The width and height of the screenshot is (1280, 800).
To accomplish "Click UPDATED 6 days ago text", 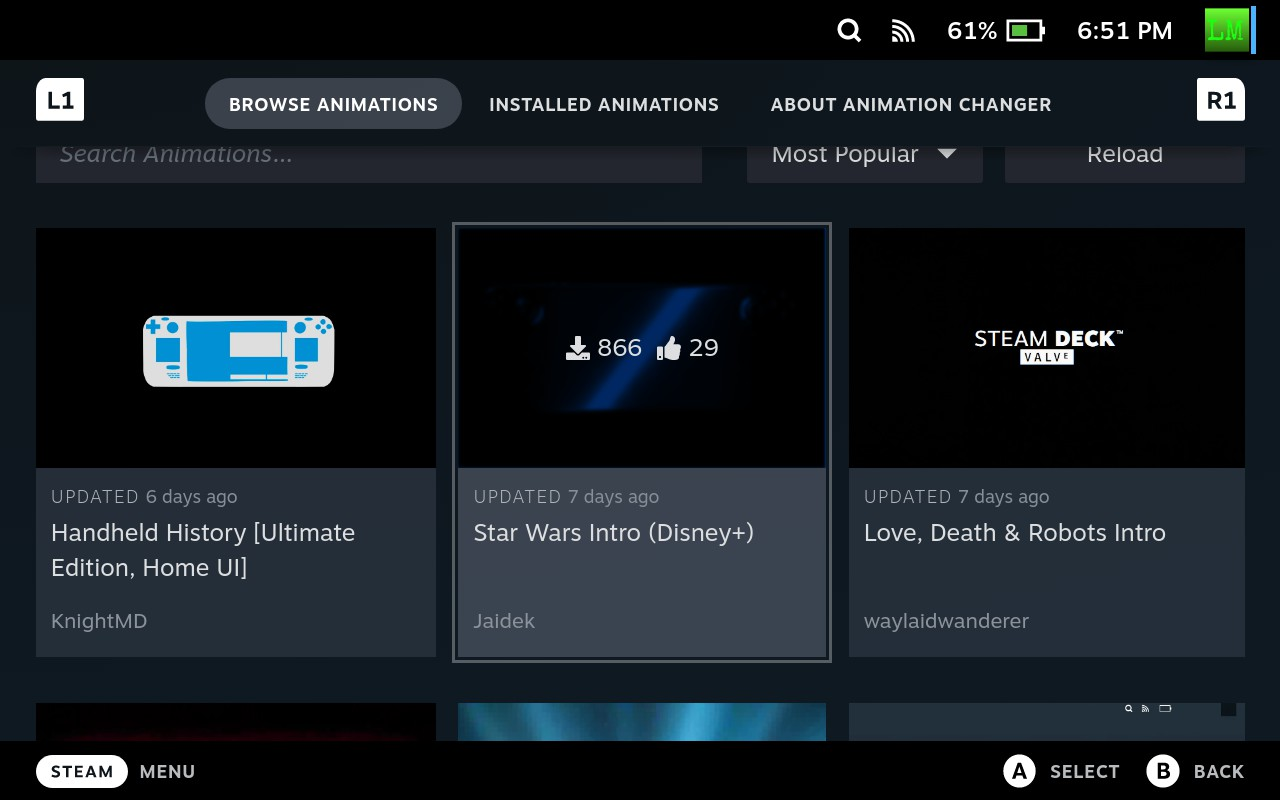I will click(144, 497).
